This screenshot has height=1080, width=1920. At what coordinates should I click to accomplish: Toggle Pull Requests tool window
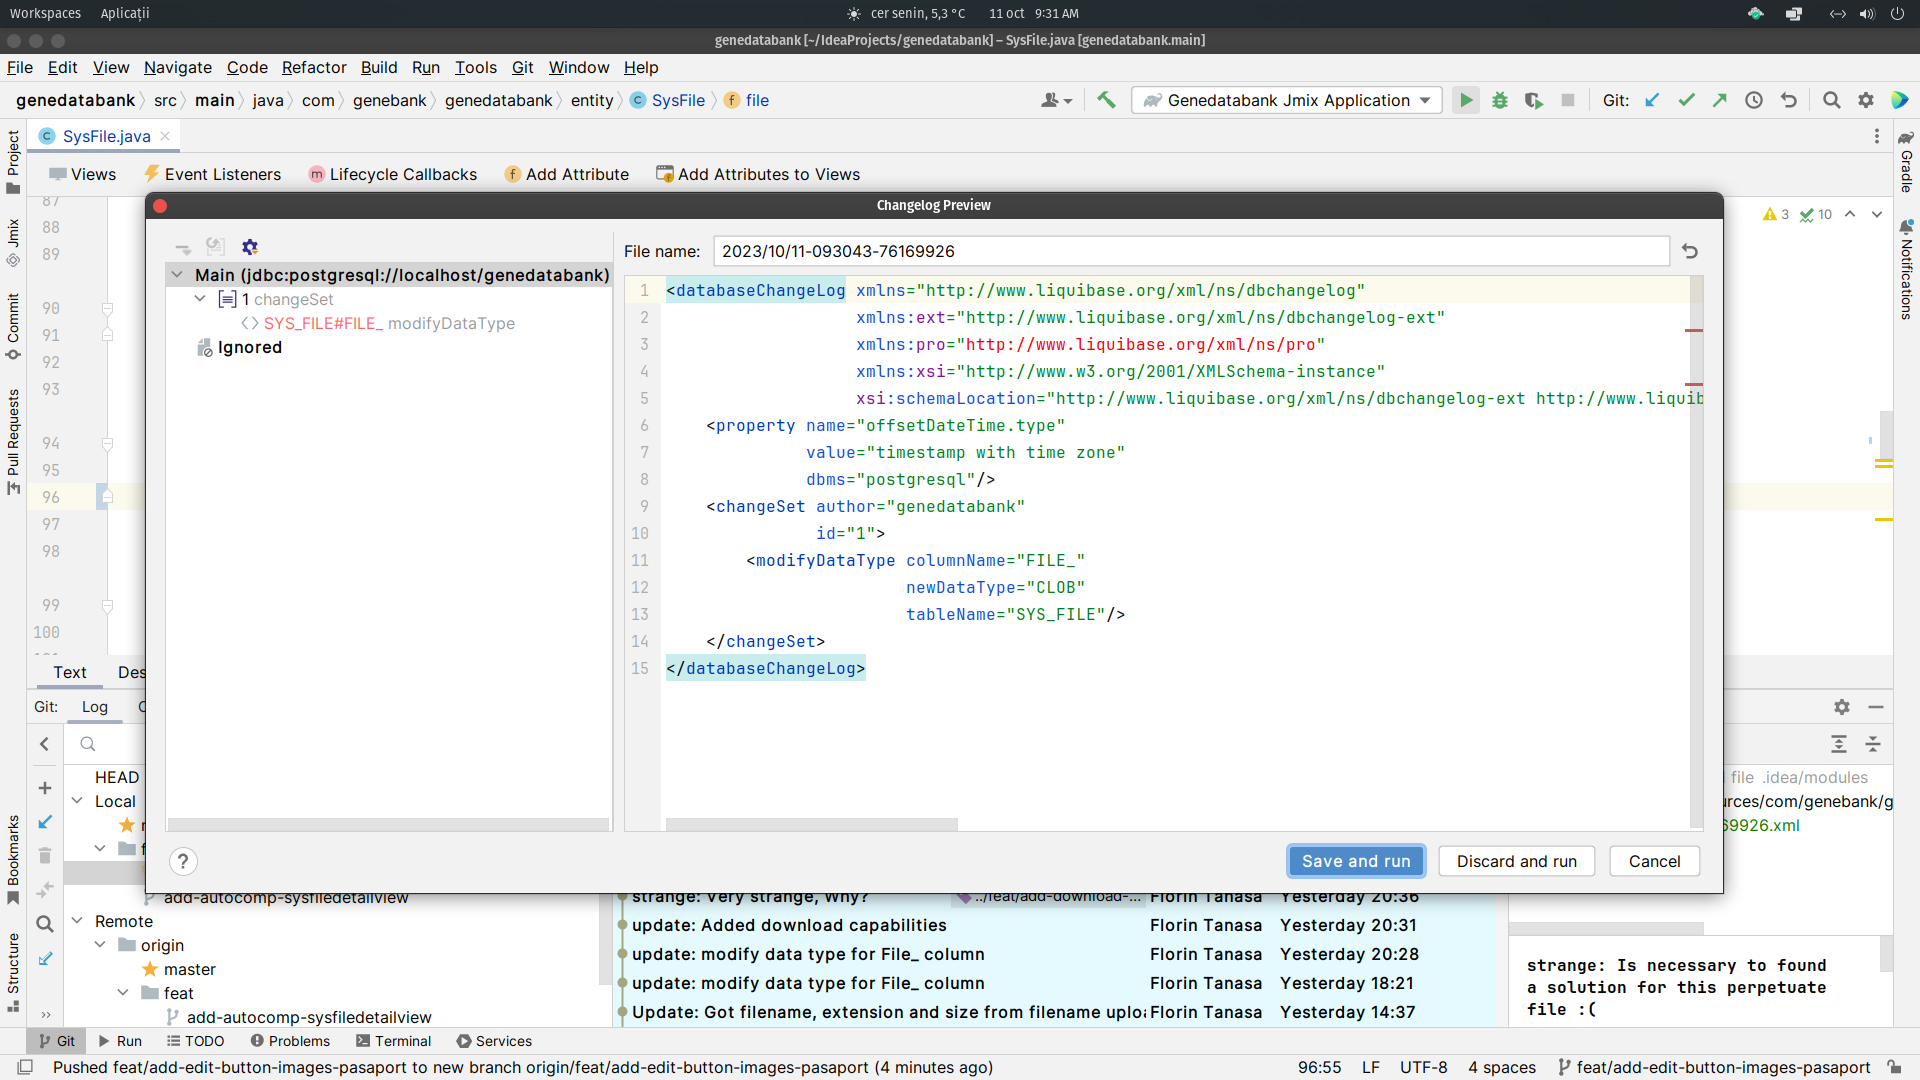click(13, 441)
